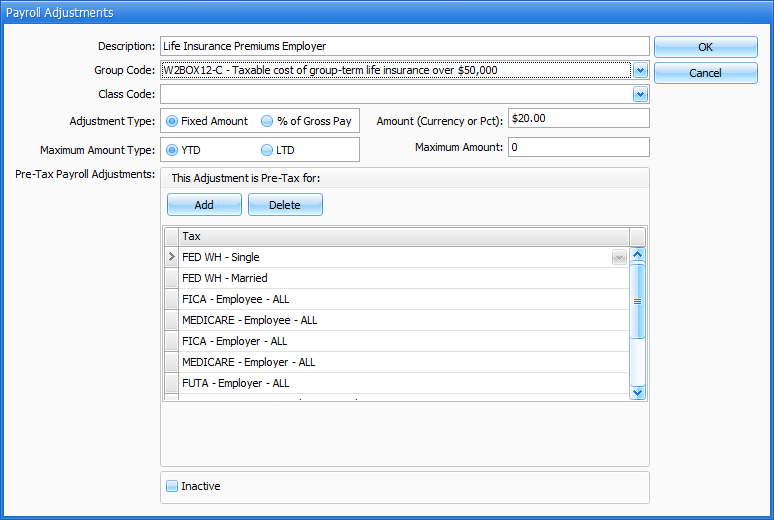Viewport: 774px width, 520px height.
Task: Select the Fixed Amount radio button
Action: click(172, 121)
